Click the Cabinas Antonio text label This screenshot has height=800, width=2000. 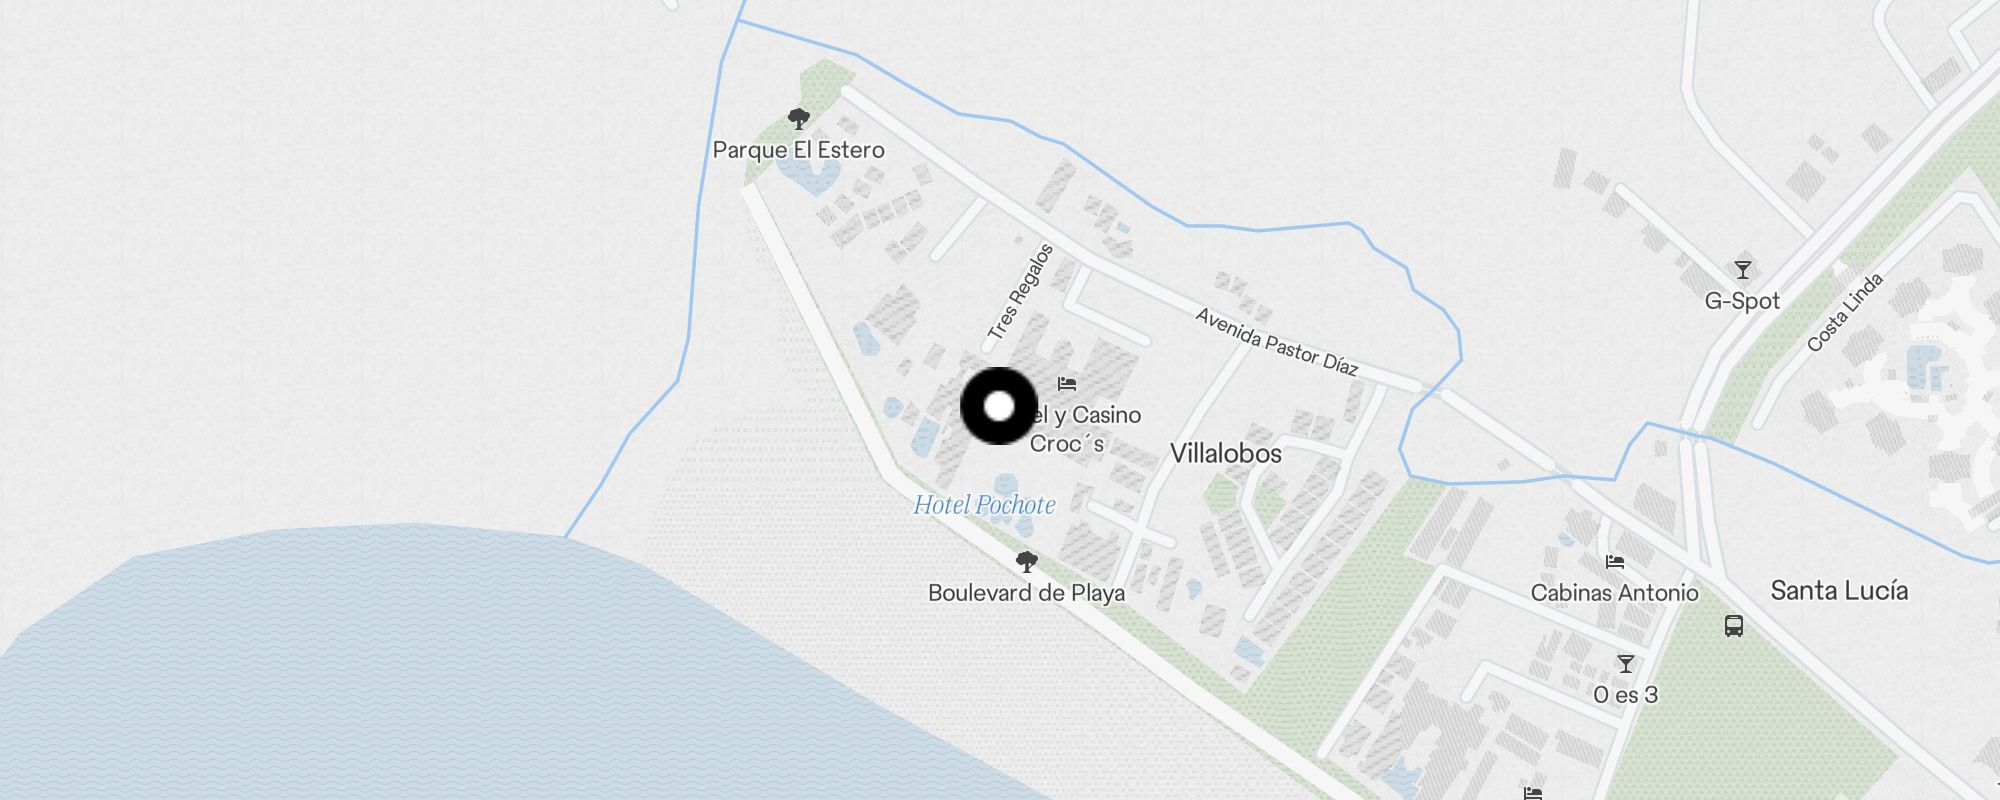tap(1614, 593)
